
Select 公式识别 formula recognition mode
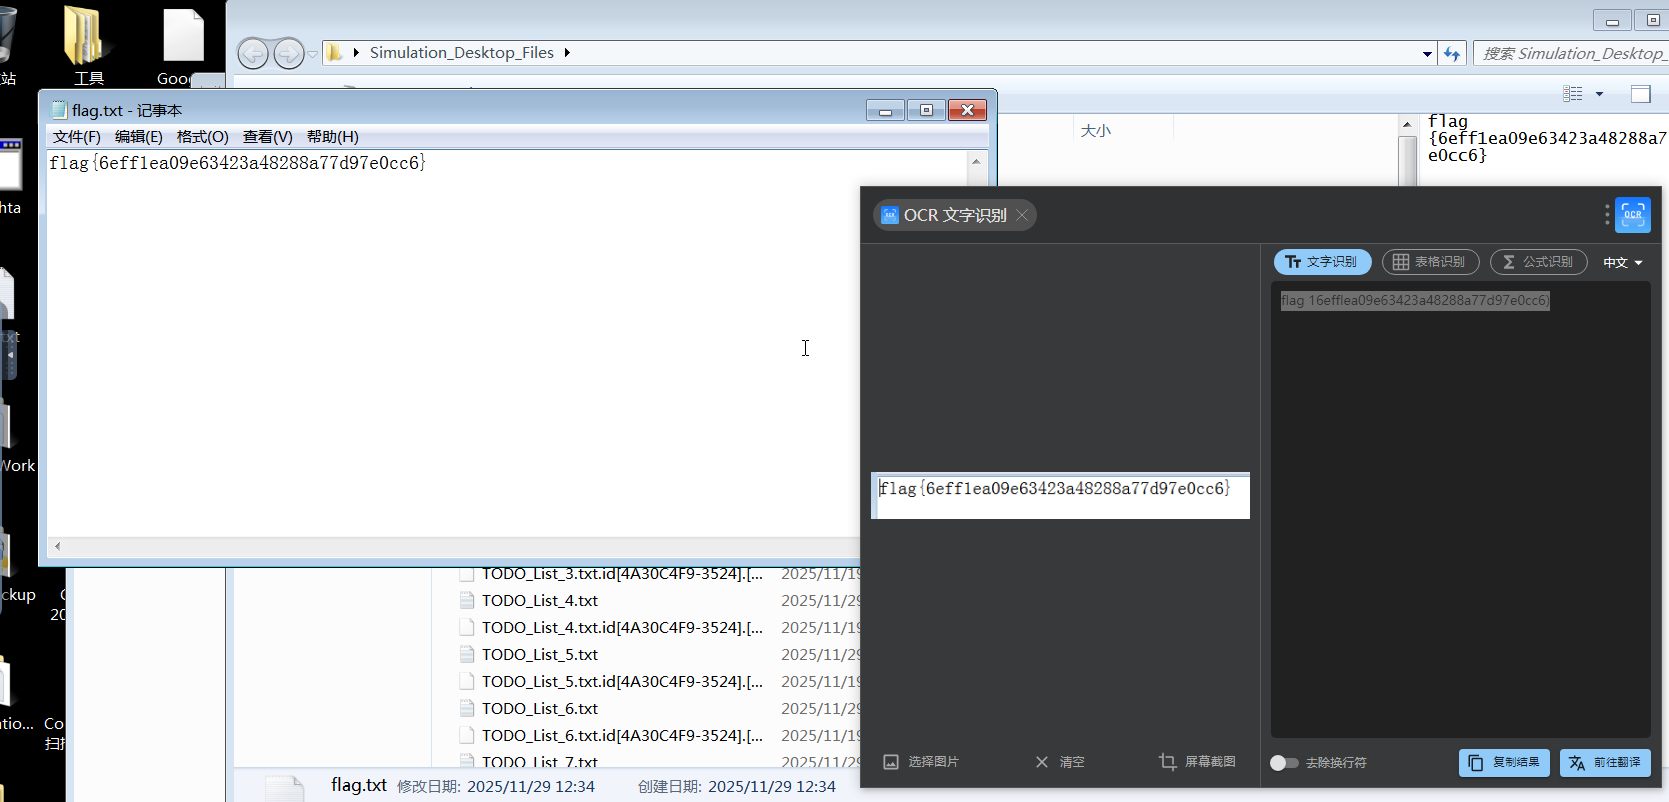click(x=1538, y=262)
